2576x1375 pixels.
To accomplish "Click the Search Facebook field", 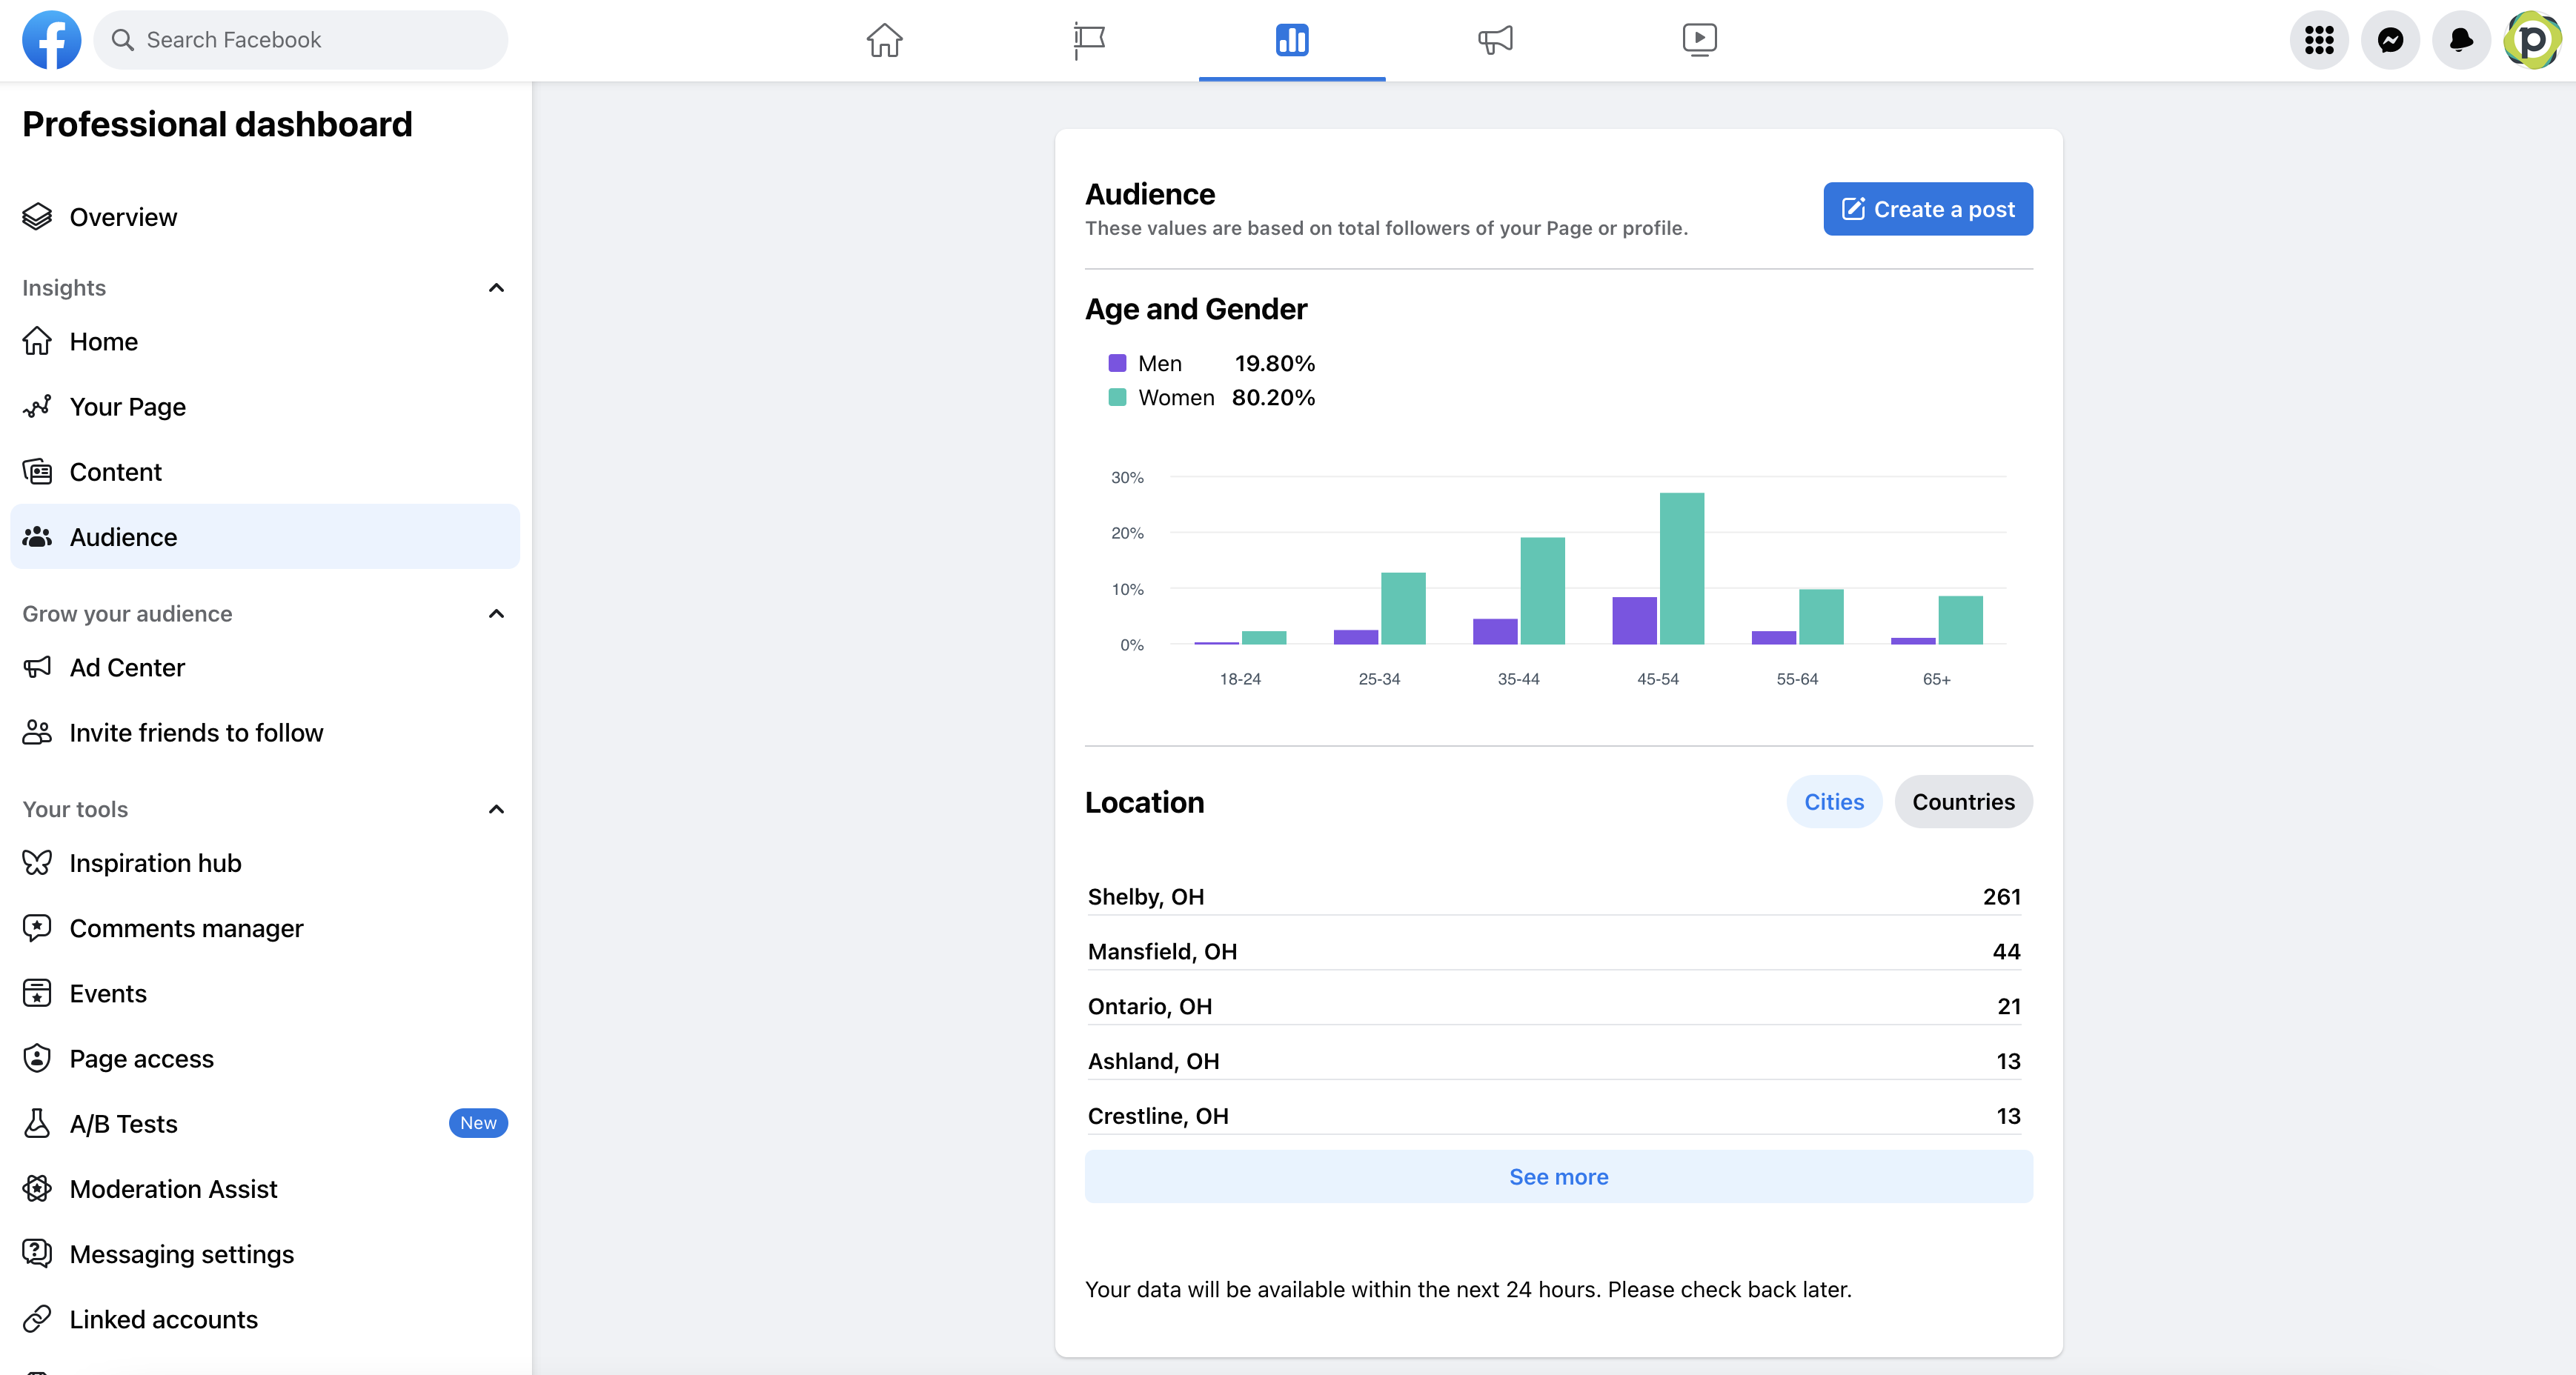I will (x=300, y=40).
